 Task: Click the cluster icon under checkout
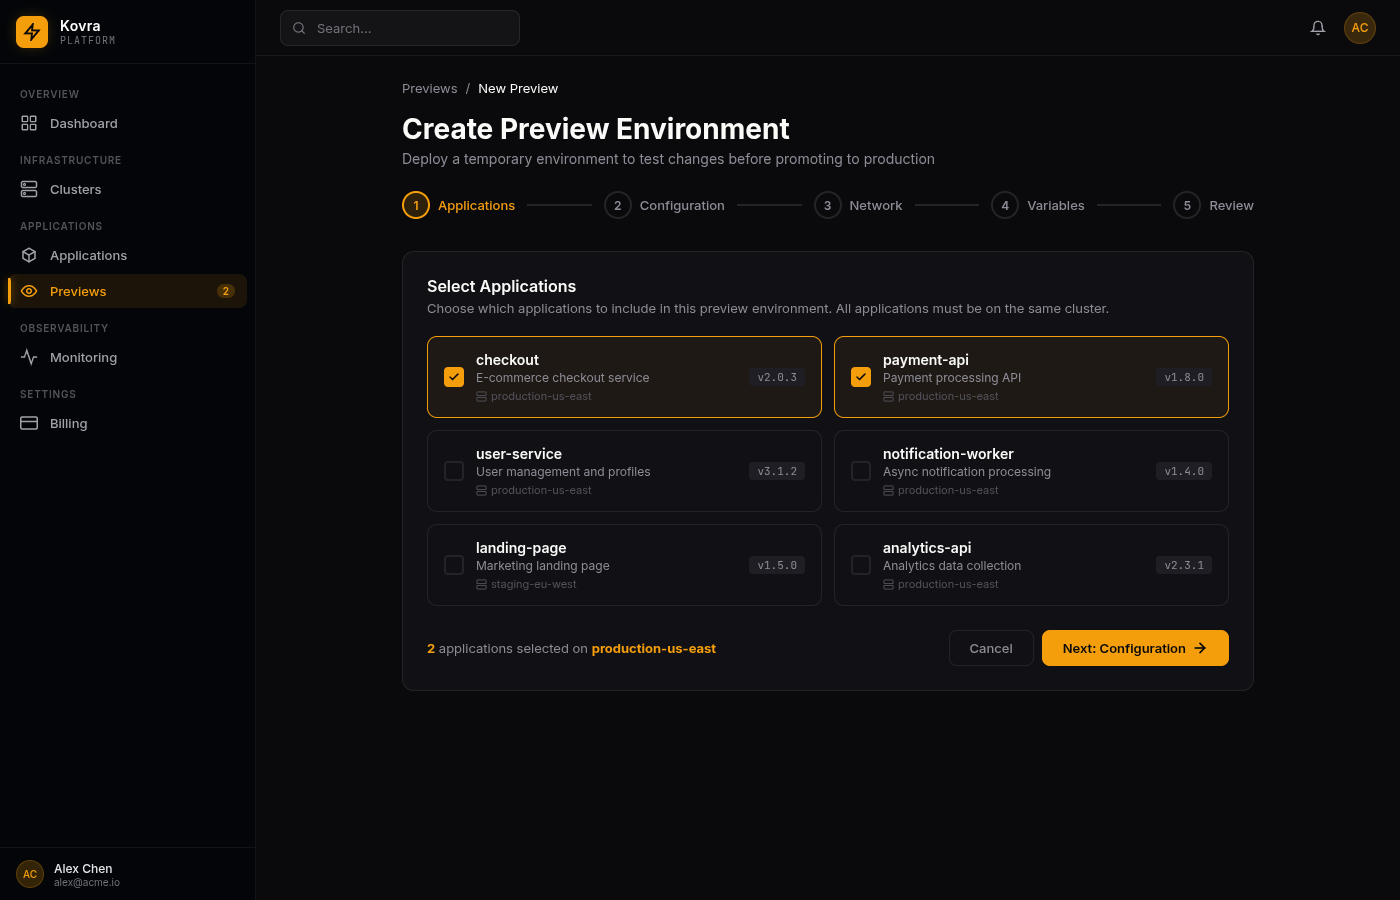[481, 397]
